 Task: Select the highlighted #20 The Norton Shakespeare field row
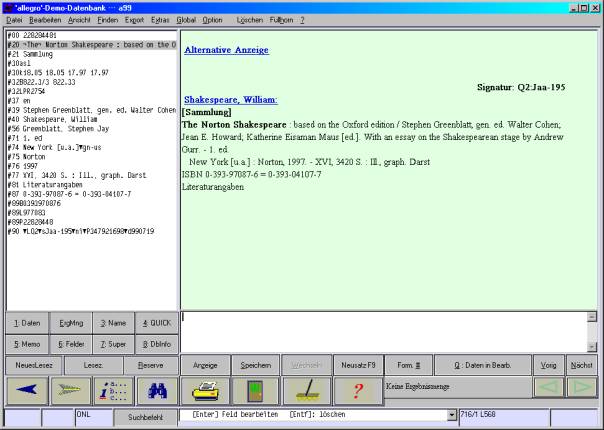click(92, 45)
